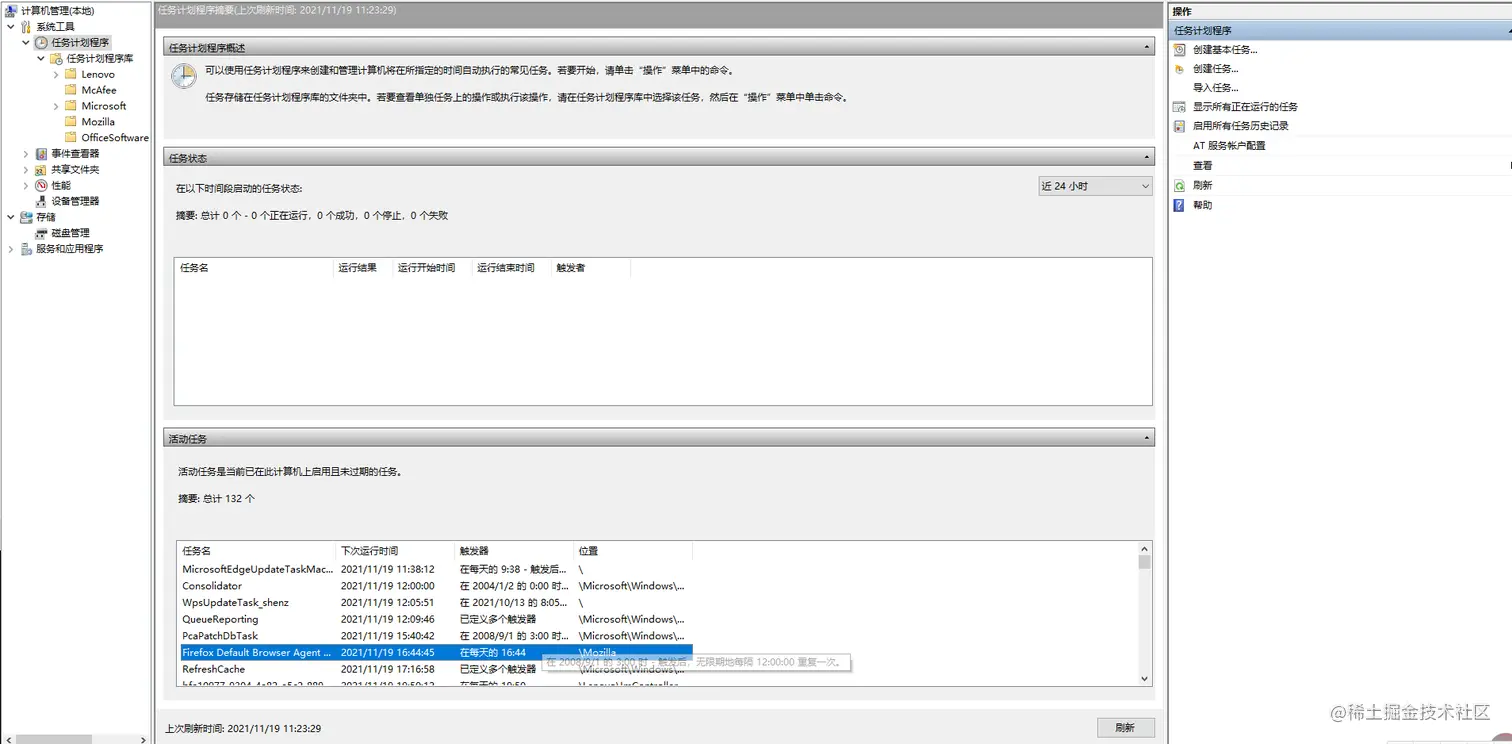Click the 运行开始时间 column header
The width and height of the screenshot is (1512, 744).
432,268
